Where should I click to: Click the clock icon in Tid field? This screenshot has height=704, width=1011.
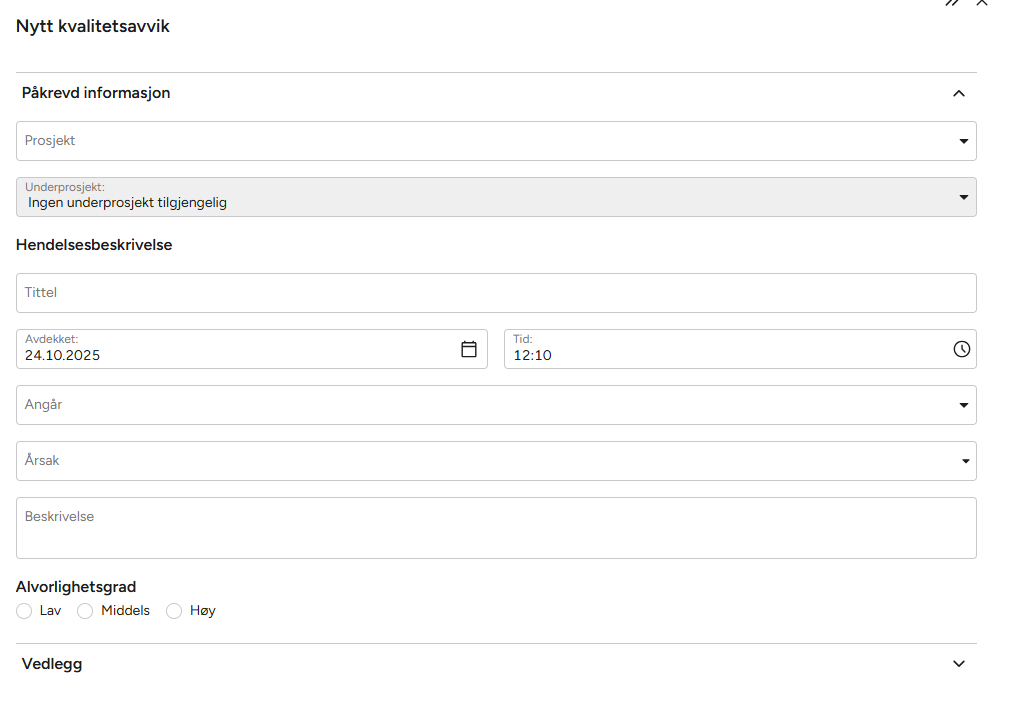click(961, 349)
